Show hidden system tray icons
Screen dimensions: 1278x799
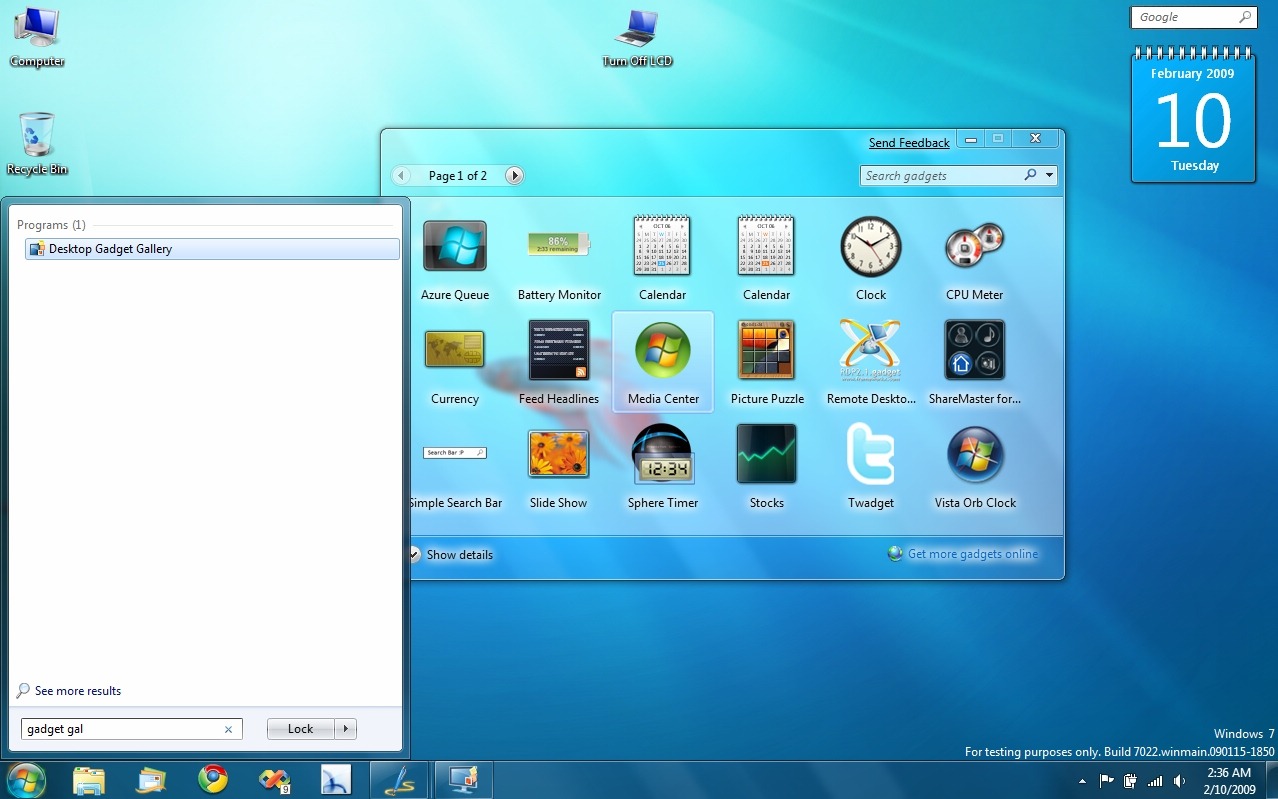coord(1082,780)
